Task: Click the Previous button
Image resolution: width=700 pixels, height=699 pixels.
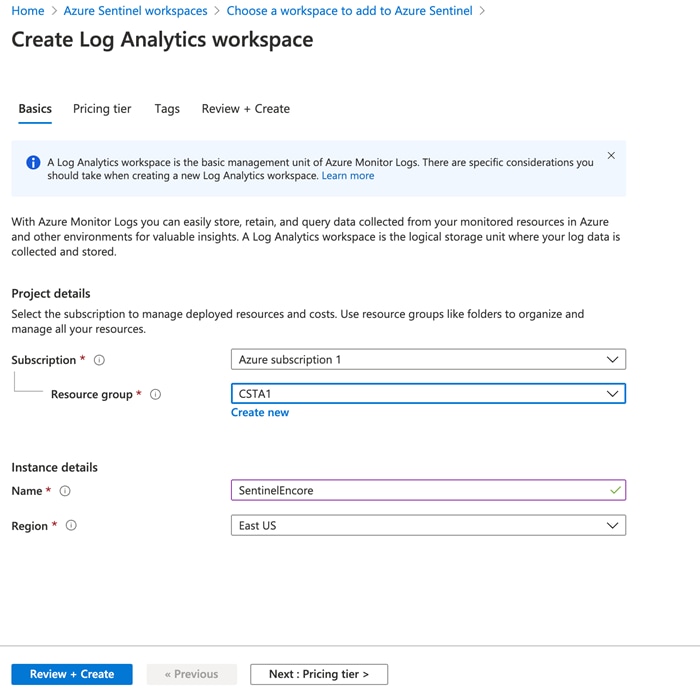Action: click(x=192, y=674)
